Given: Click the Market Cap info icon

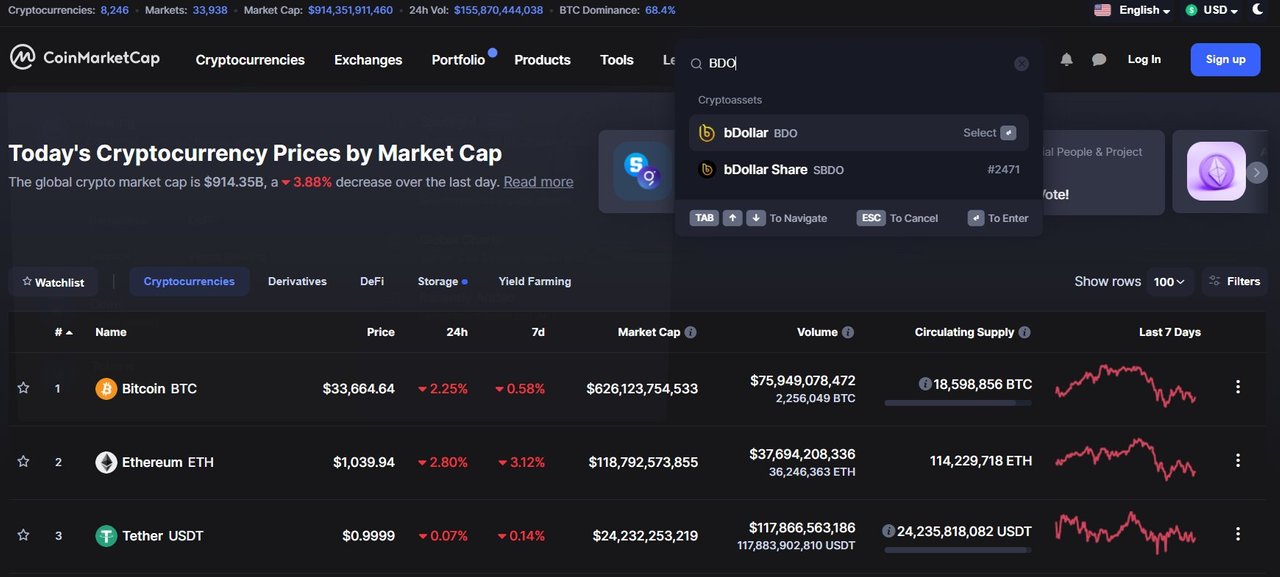Looking at the screenshot, I should pos(691,332).
